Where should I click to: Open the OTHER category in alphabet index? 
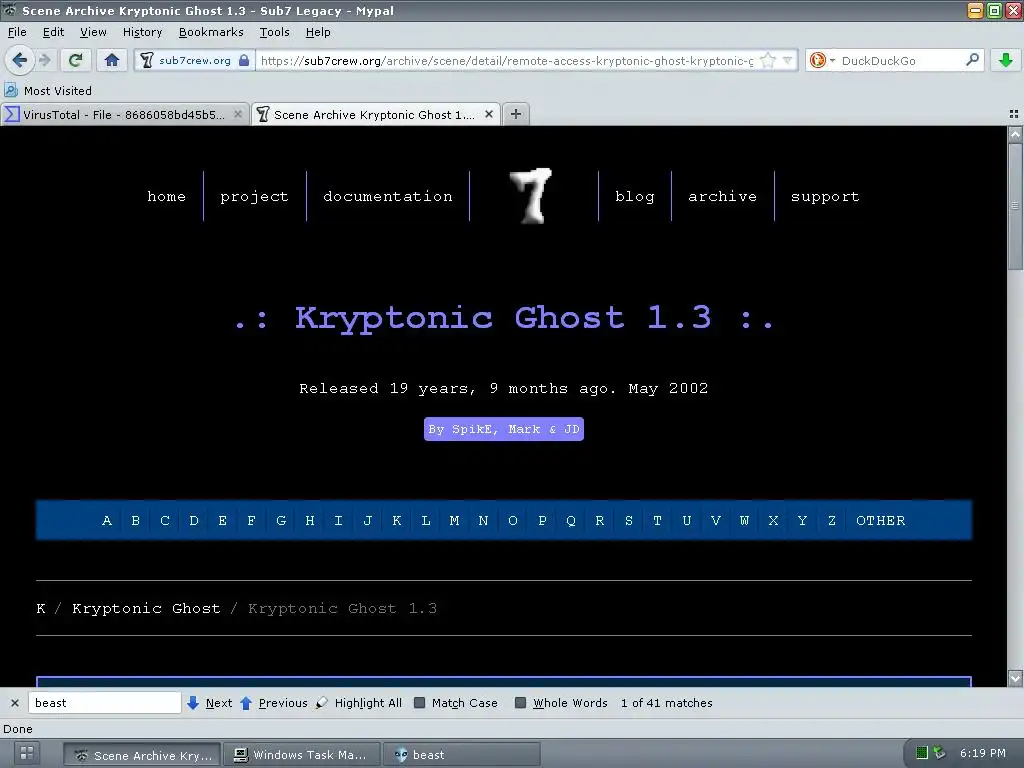(880, 520)
